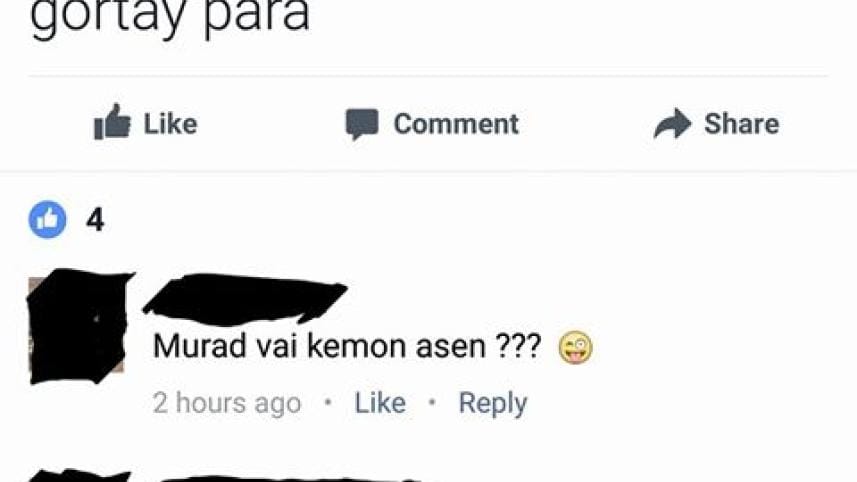Click the dot separator between Like and Reply
Image resolution: width=857 pixels, height=482 pixels.
click(432, 403)
